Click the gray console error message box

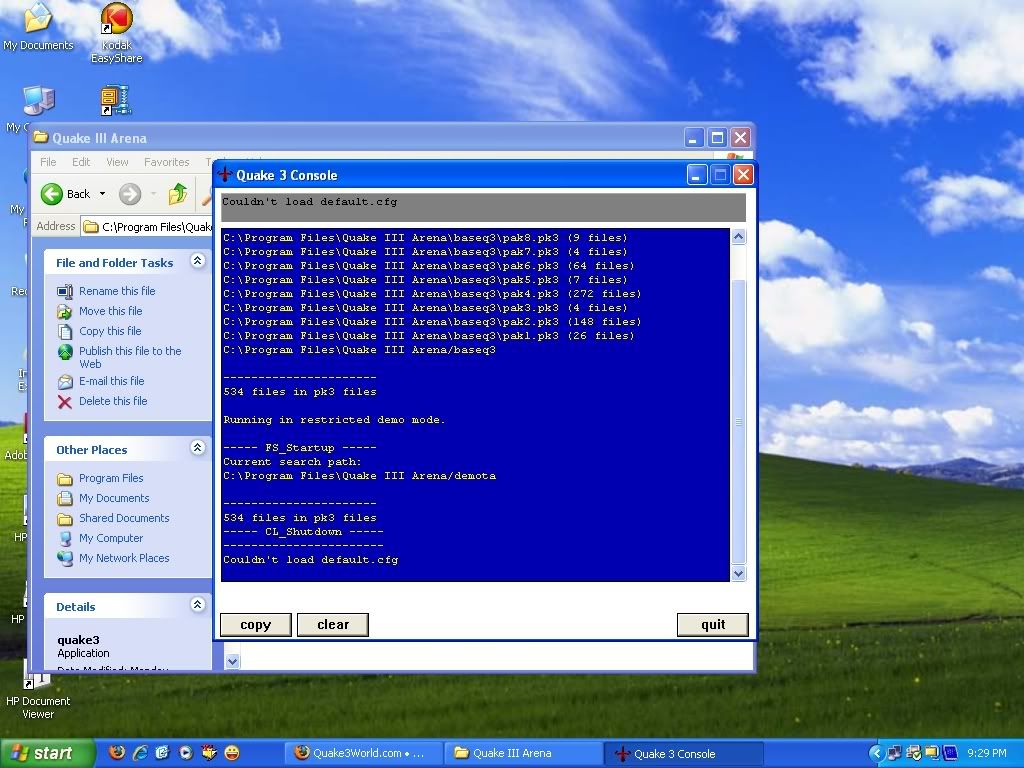tap(483, 207)
